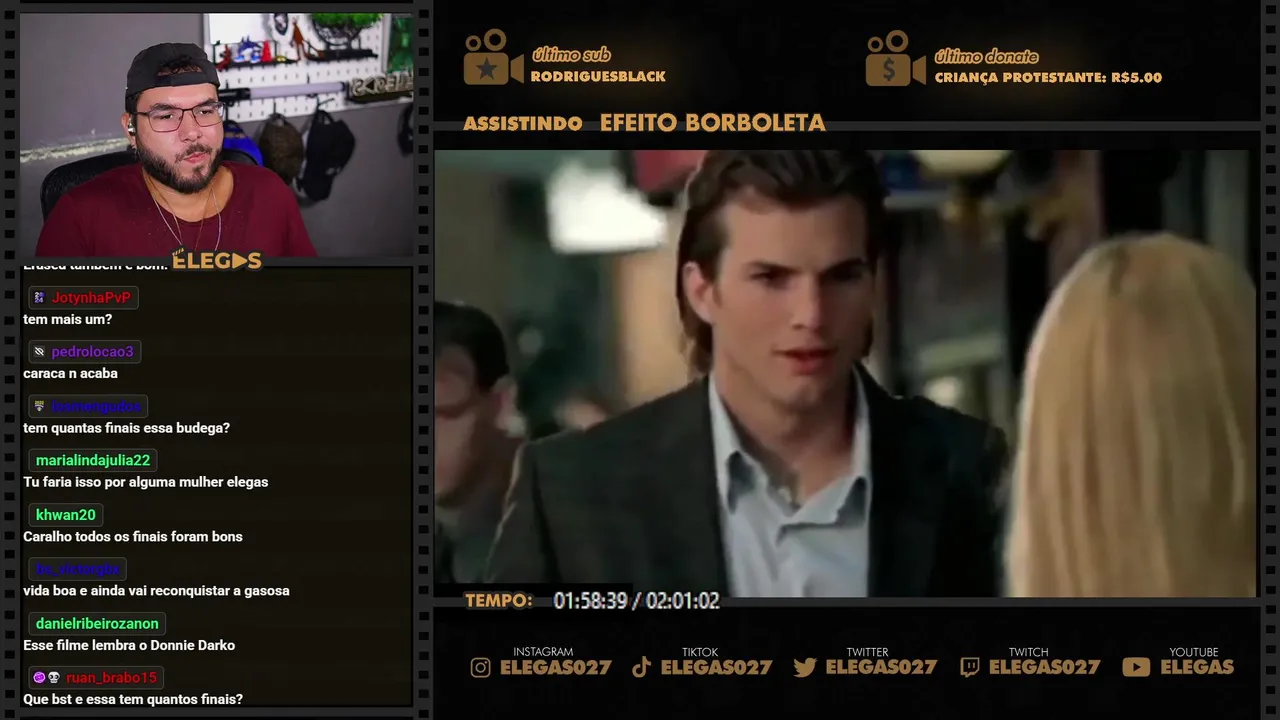
Task: Open the ruan_brabo15 chat username
Action: pos(111,678)
